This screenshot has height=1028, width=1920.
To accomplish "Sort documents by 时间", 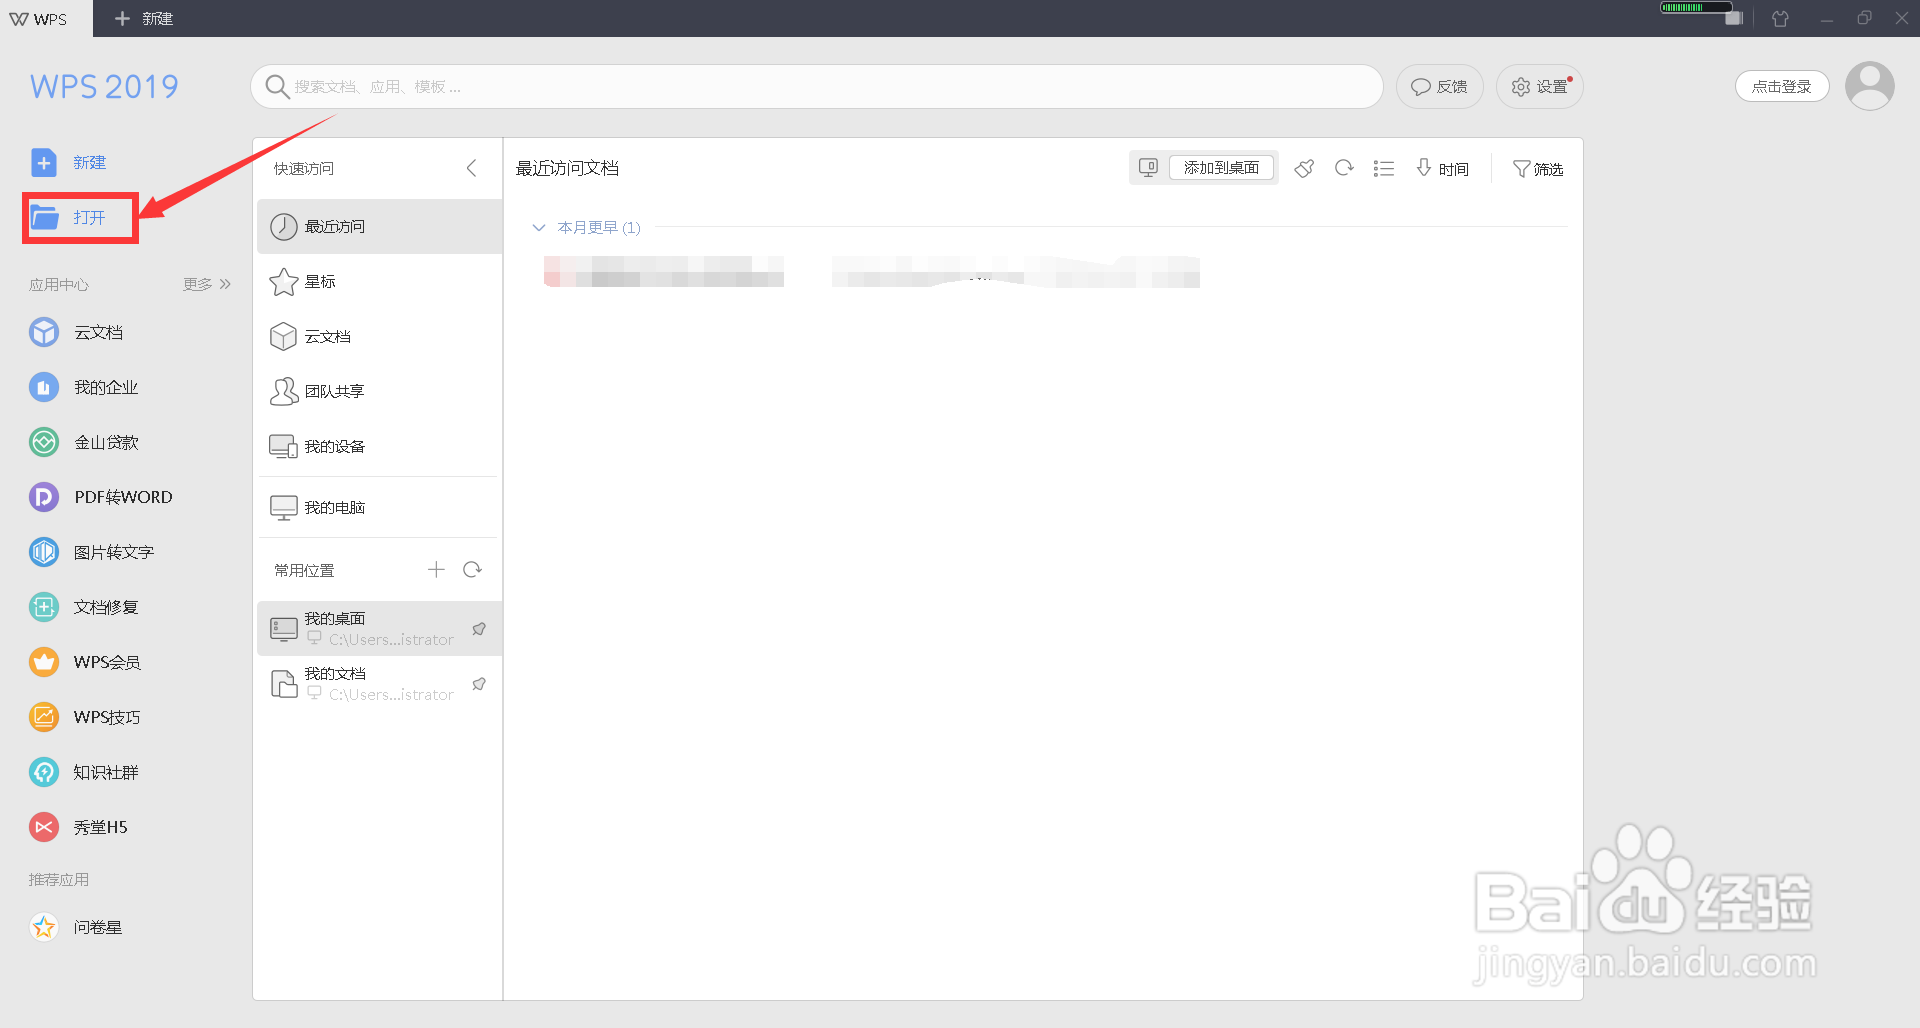I will 1443,168.
